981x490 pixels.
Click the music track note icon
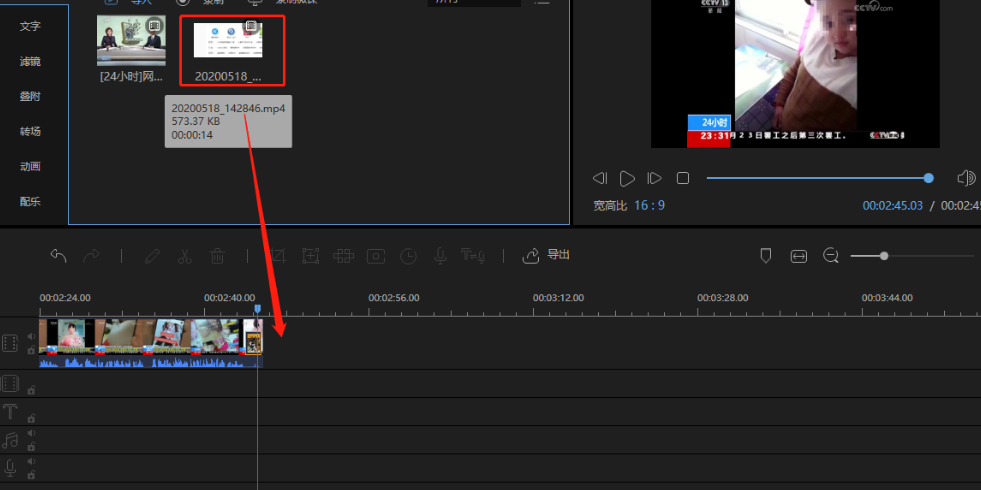[x=10, y=440]
